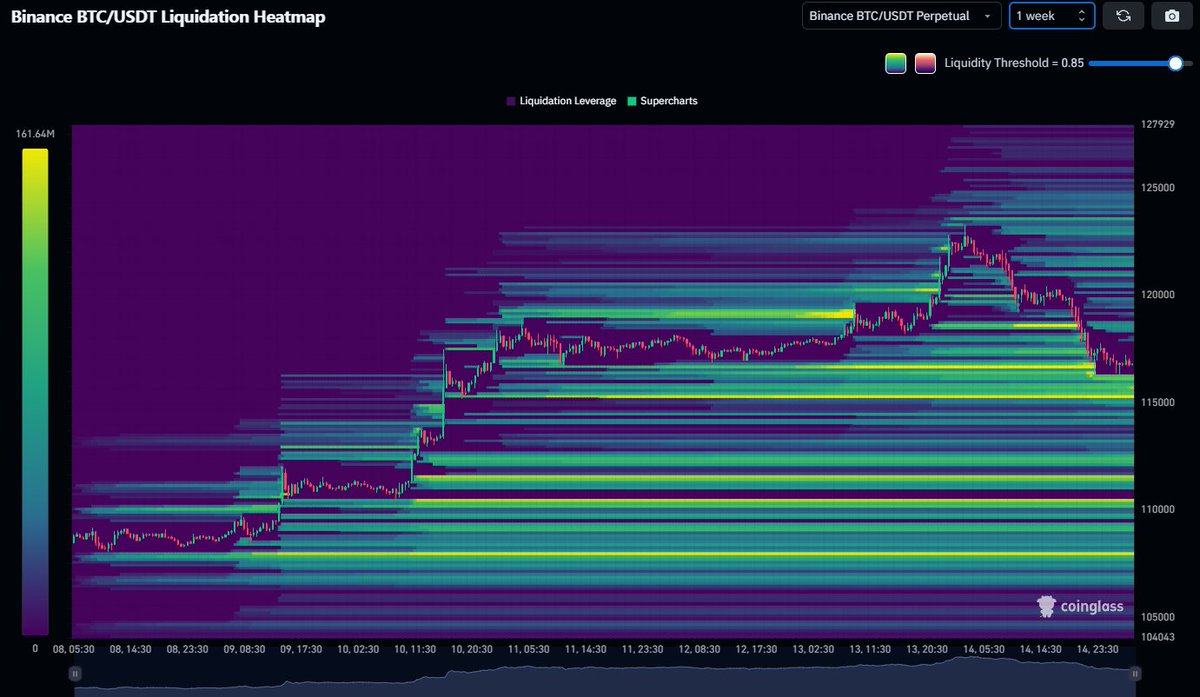Click the Liquidity Threshold slider handle

coord(1175,63)
